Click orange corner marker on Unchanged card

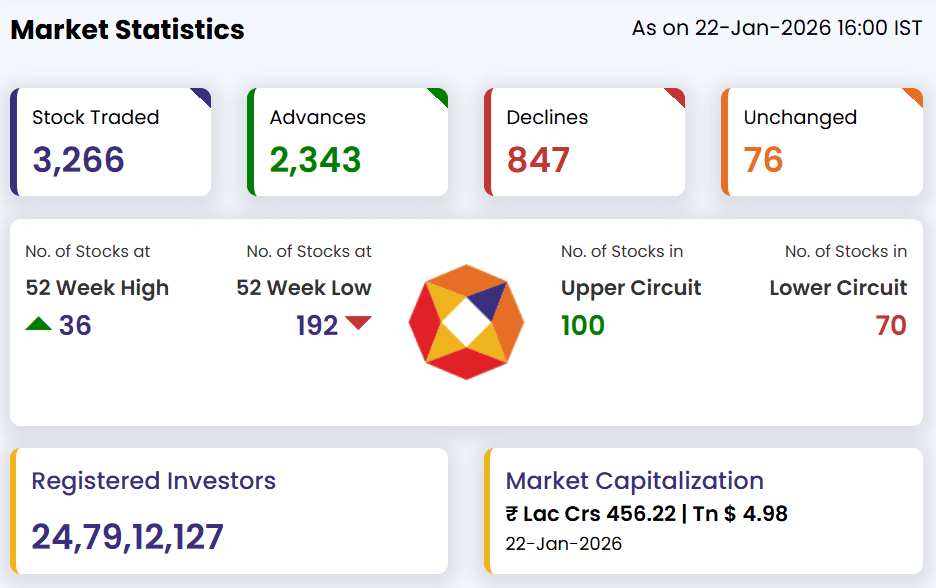(x=915, y=94)
